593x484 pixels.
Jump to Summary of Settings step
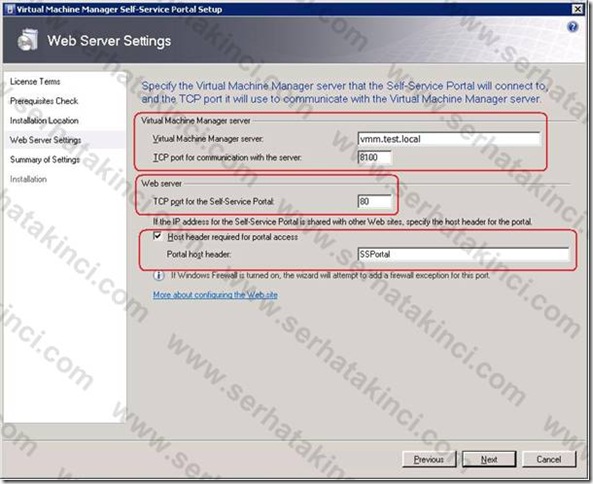[x=45, y=160]
